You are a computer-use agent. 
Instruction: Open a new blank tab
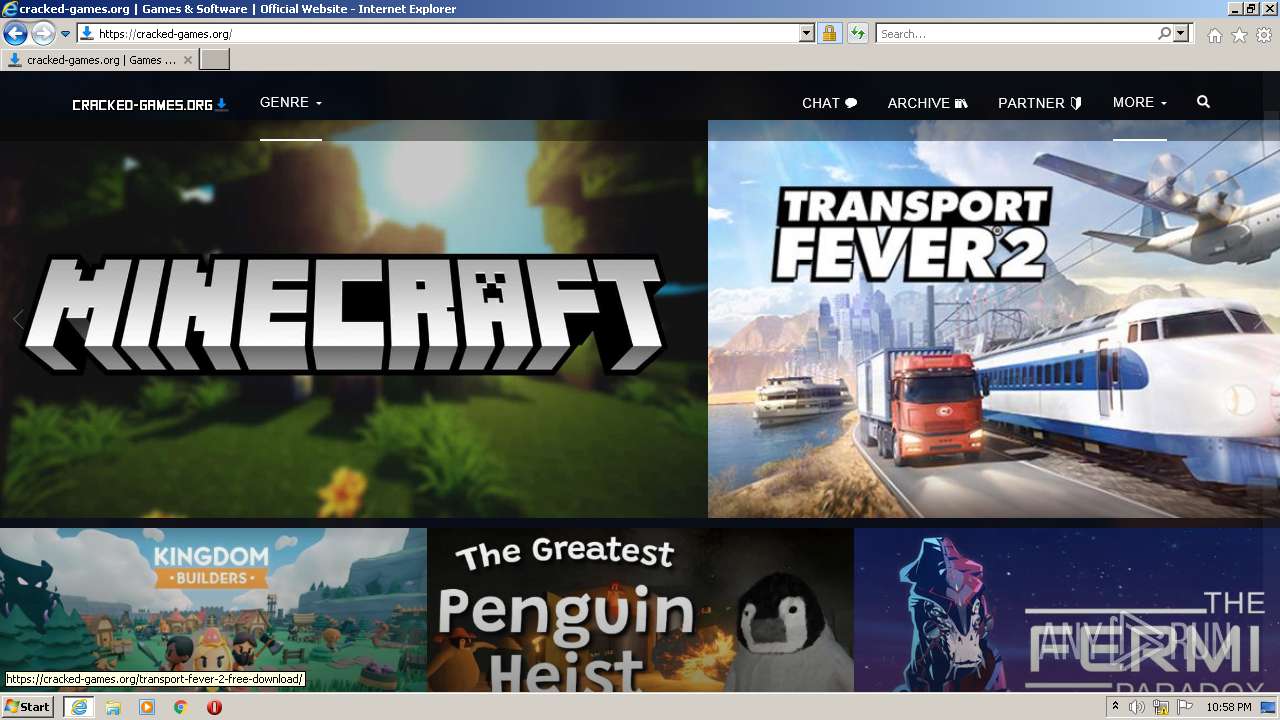point(215,60)
